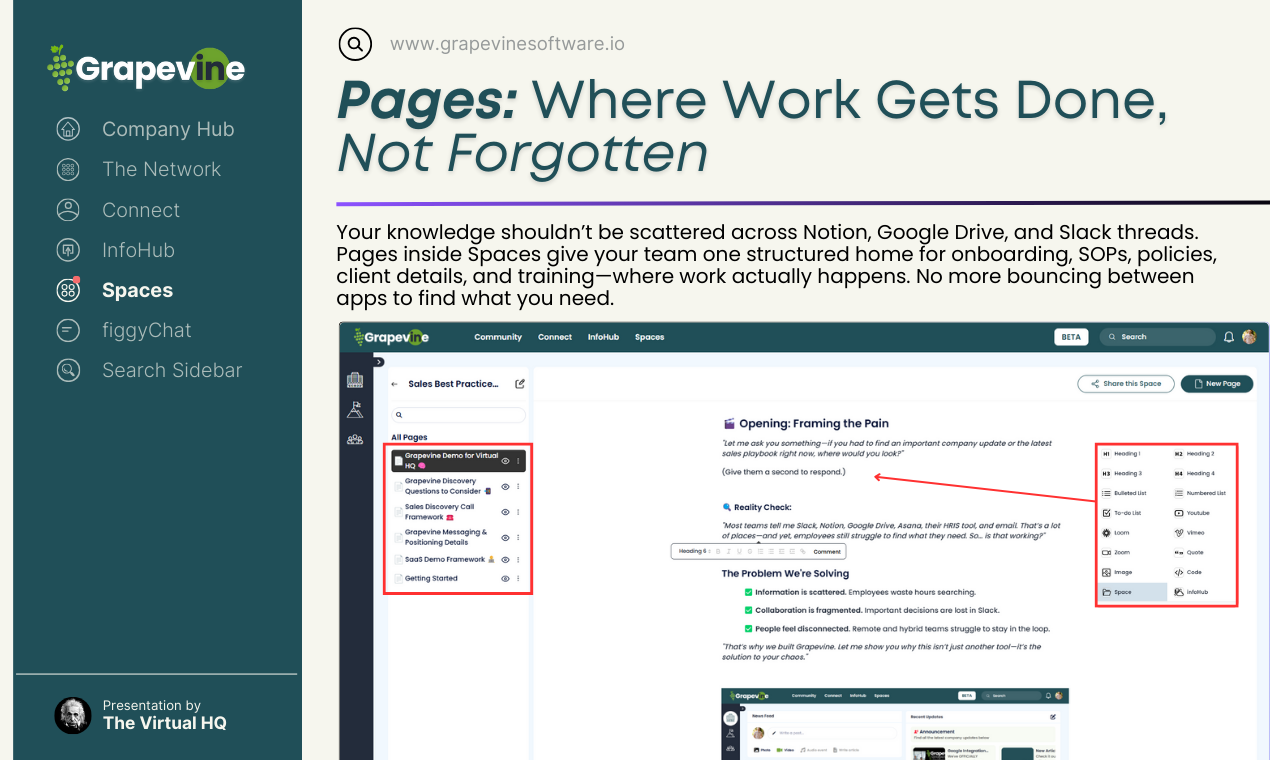1270x760 pixels.
Task: Open options menu for Sales Discovery Call Framework
Action: [x=518, y=512]
